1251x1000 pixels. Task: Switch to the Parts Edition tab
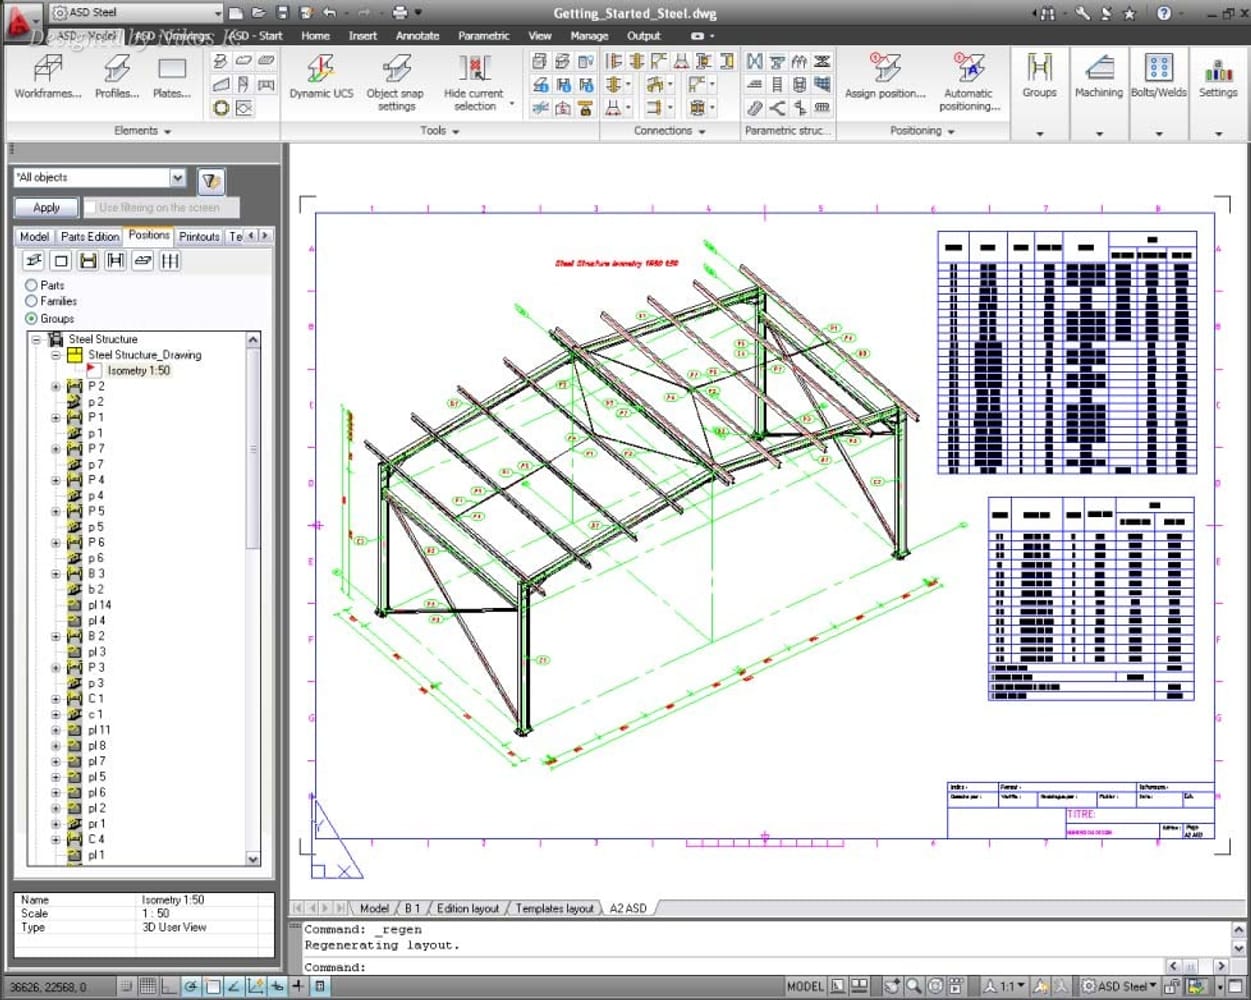tap(89, 237)
